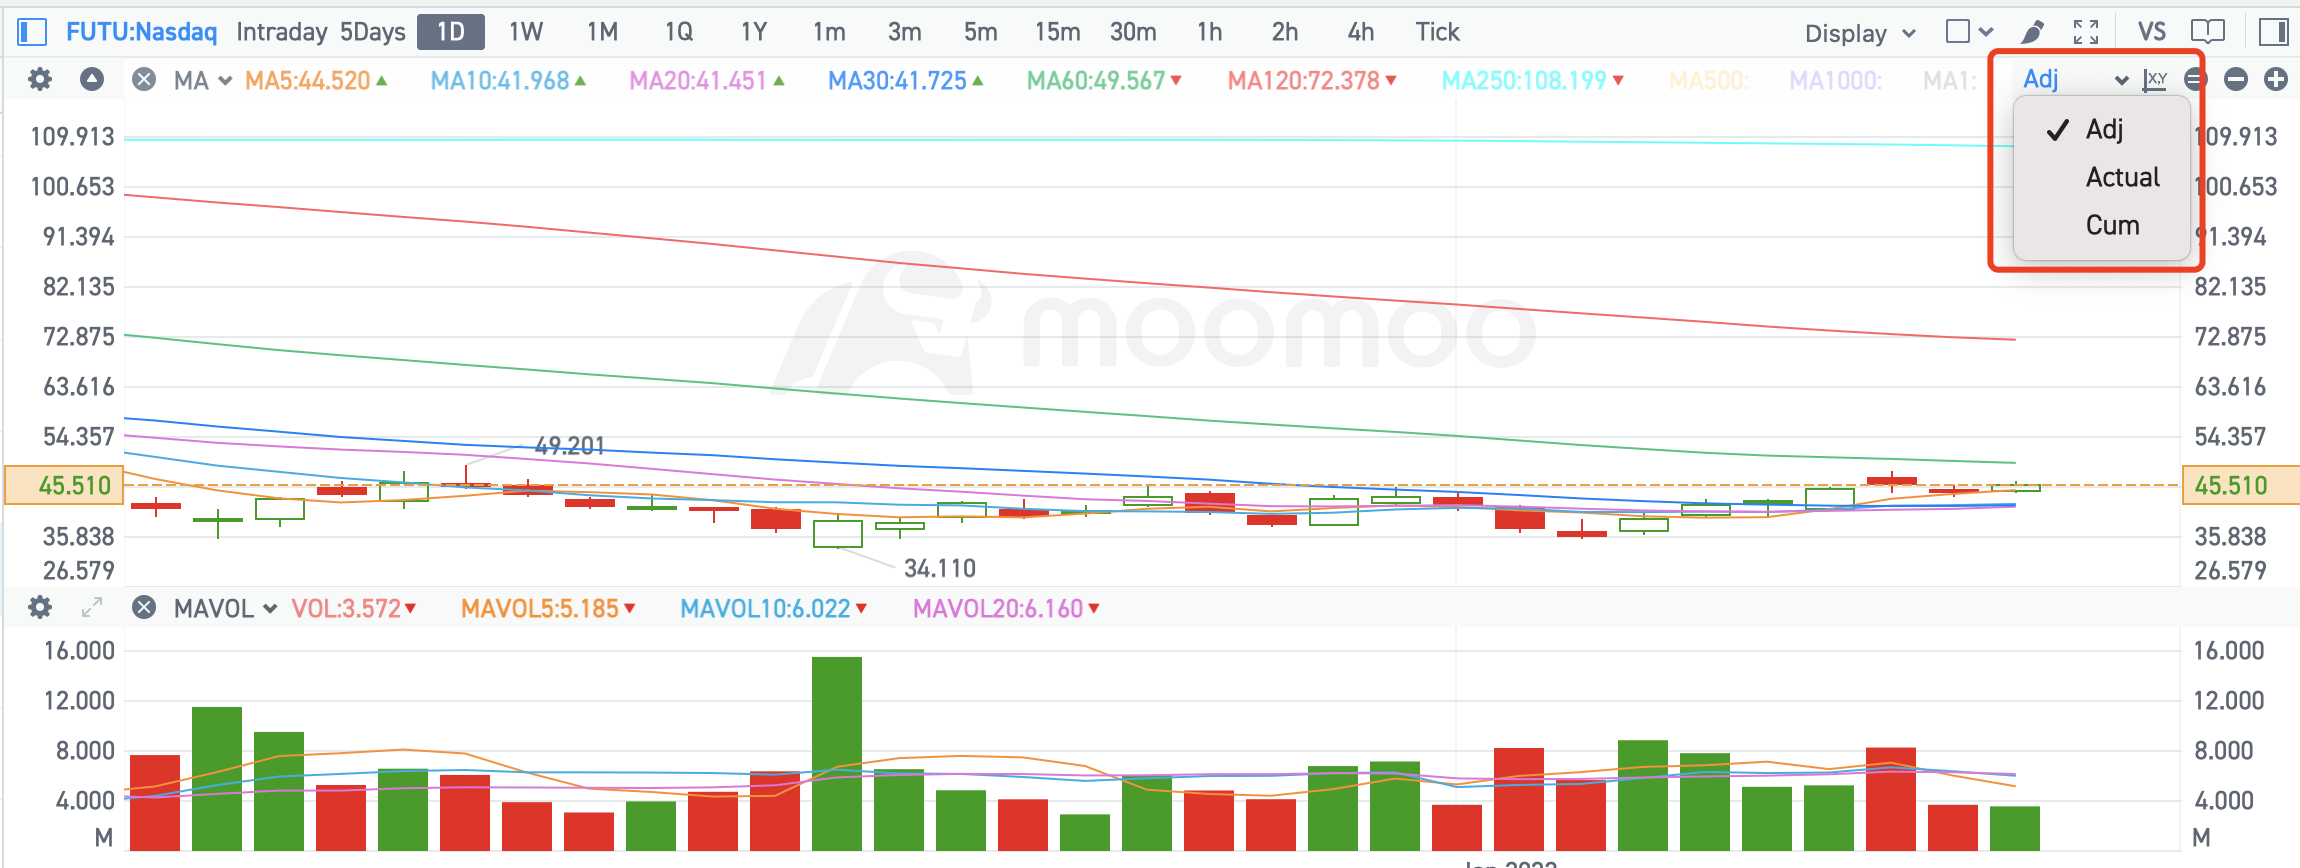Toggle the left sidebar panel icon
Screen dimensions: 2300x868
point(32,32)
